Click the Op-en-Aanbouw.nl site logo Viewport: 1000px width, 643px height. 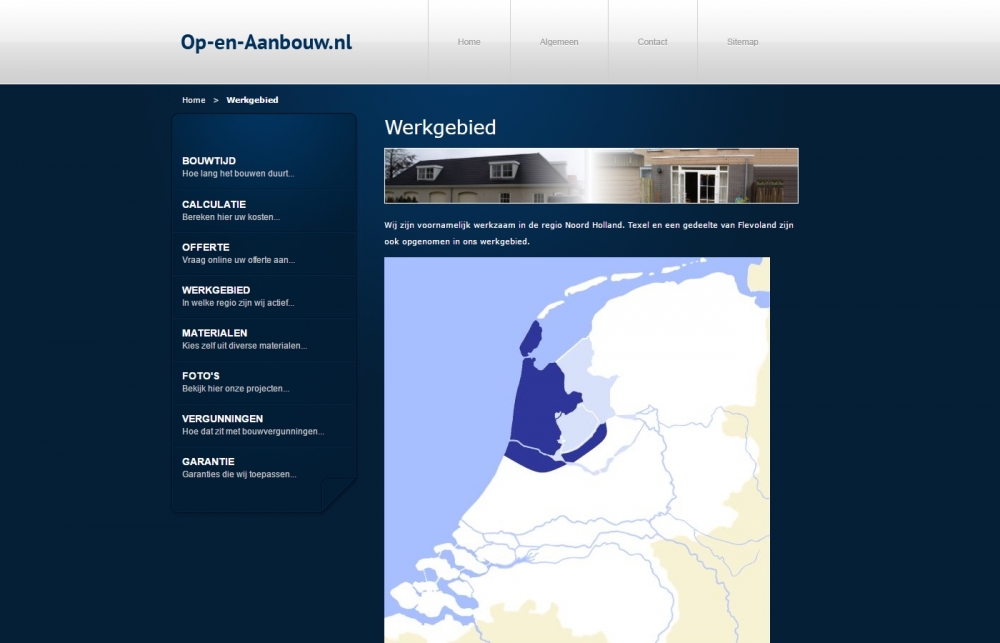(x=266, y=42)
